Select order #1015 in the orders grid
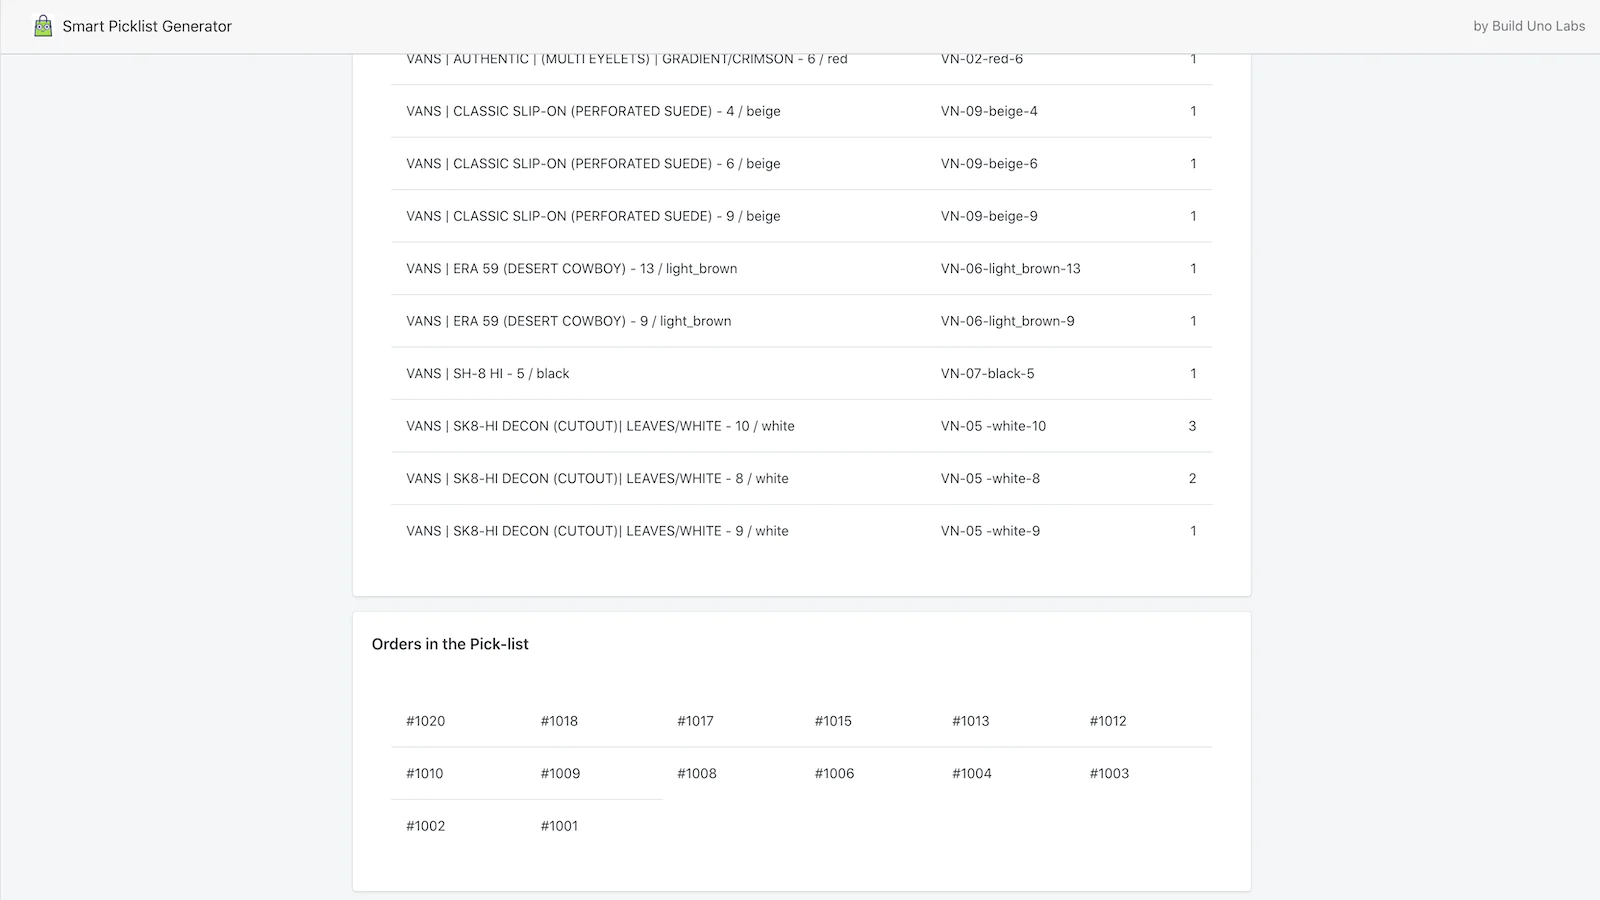Screen dimensions: 1600x900 click(833, 721)
